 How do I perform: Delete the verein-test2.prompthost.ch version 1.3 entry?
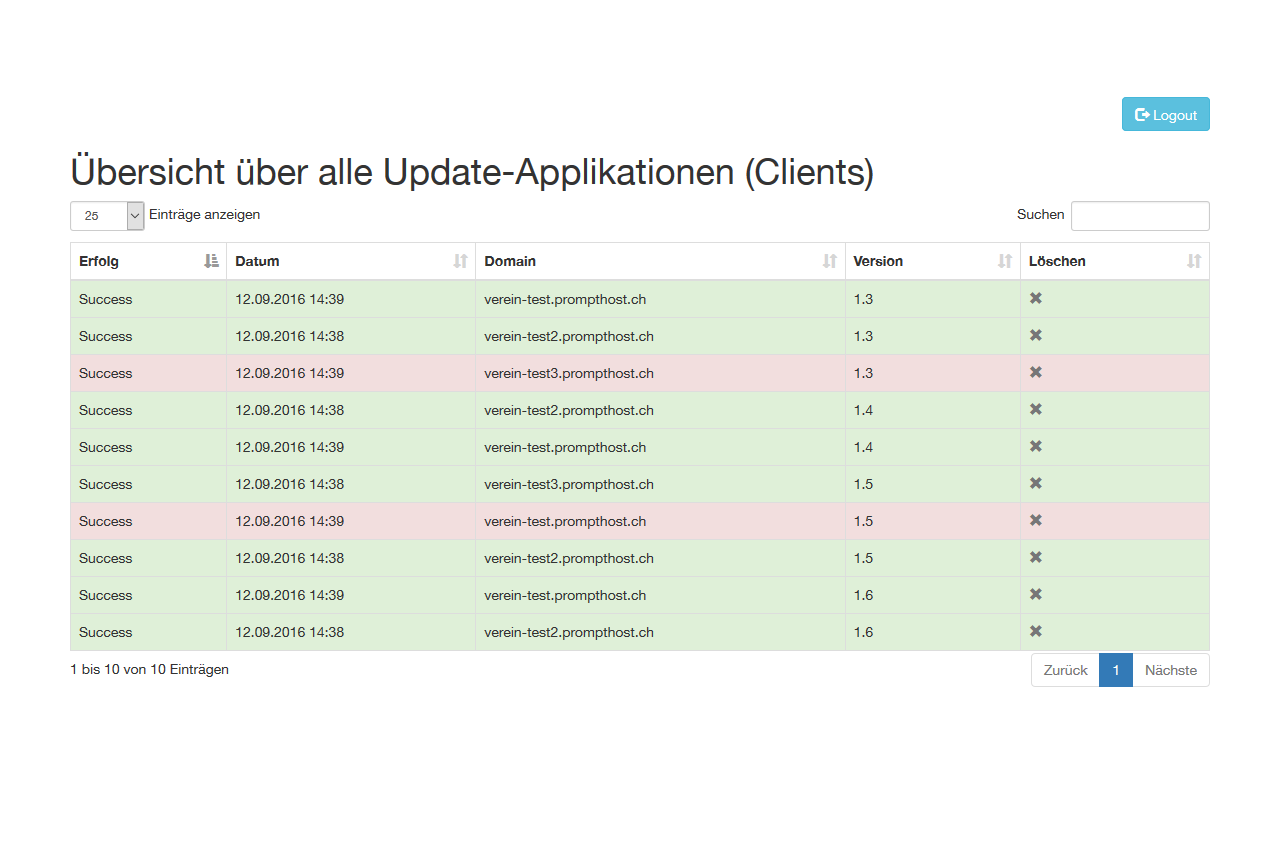1036,335
